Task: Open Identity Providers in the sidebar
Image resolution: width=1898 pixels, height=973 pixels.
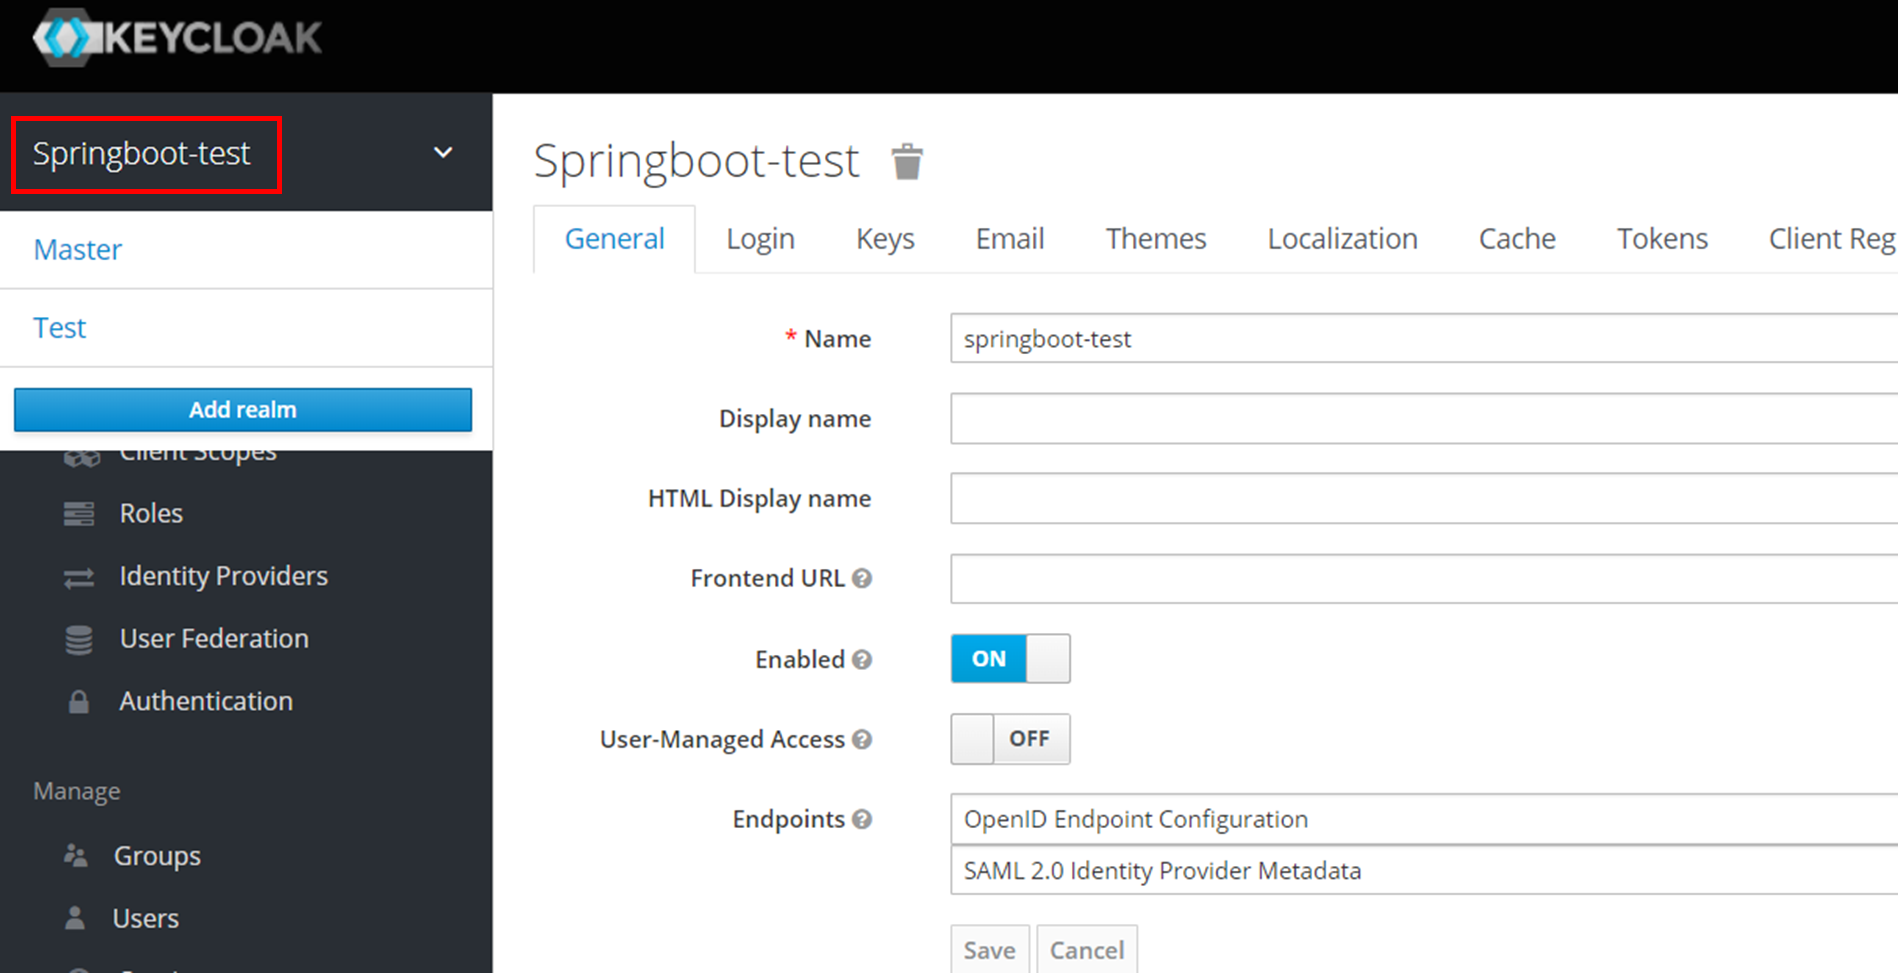Action: 223,576
